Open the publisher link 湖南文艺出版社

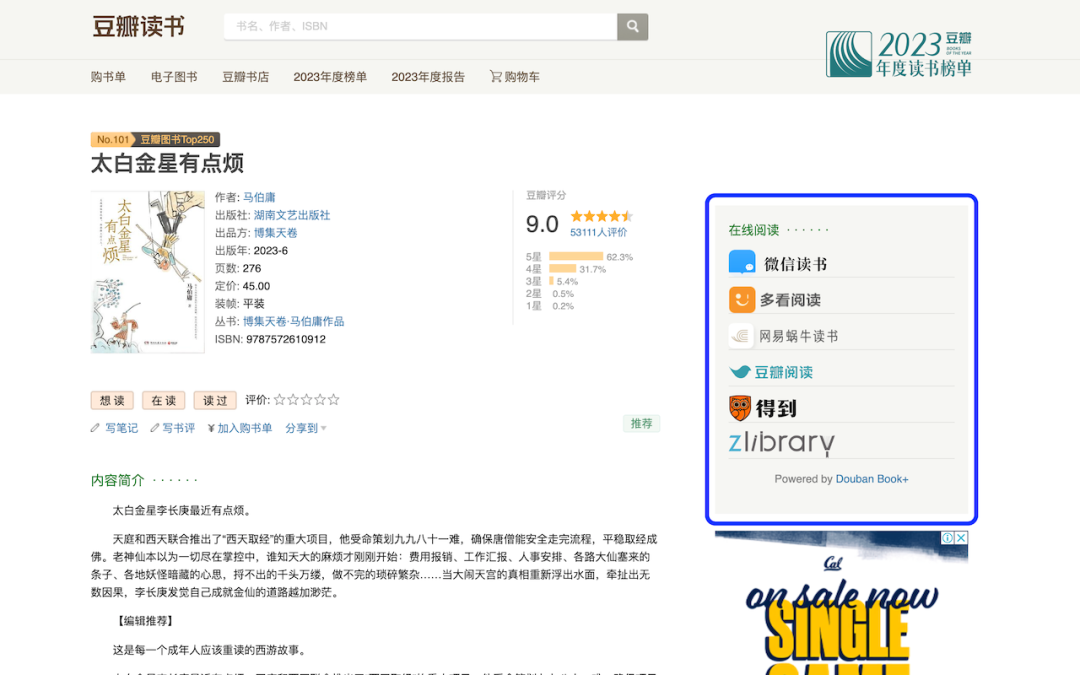pyautogui.click(x=292, y=215)
